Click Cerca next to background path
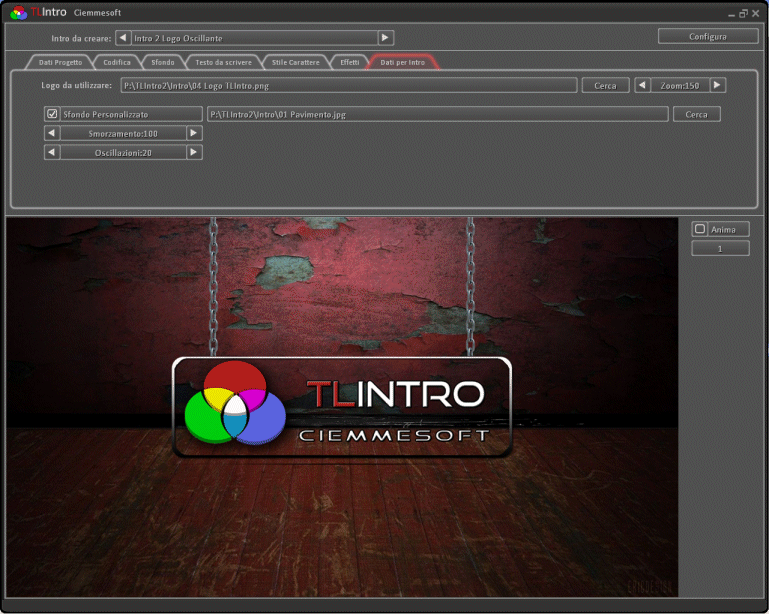Screen dimensions: 769x614 [696, 114]
